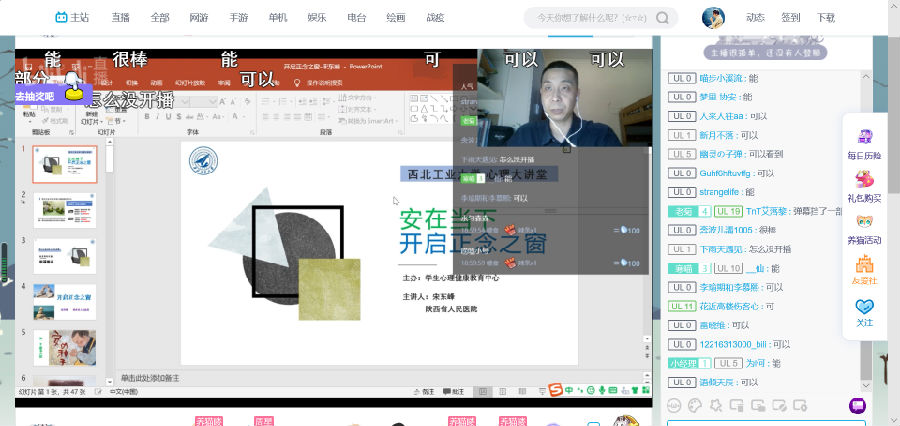Click the Sogou input method S icon

pyautogui.click(x=555, y=390)
